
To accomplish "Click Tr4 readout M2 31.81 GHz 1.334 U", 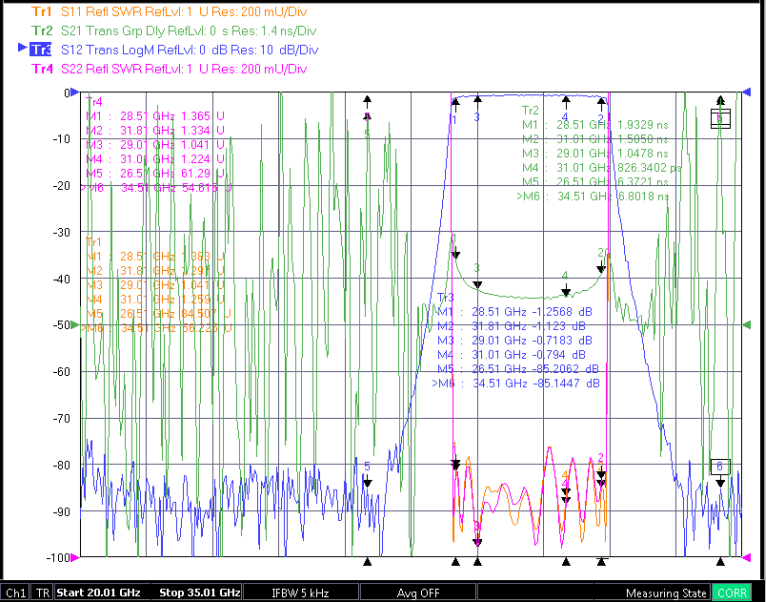I will tap(155, 130).
